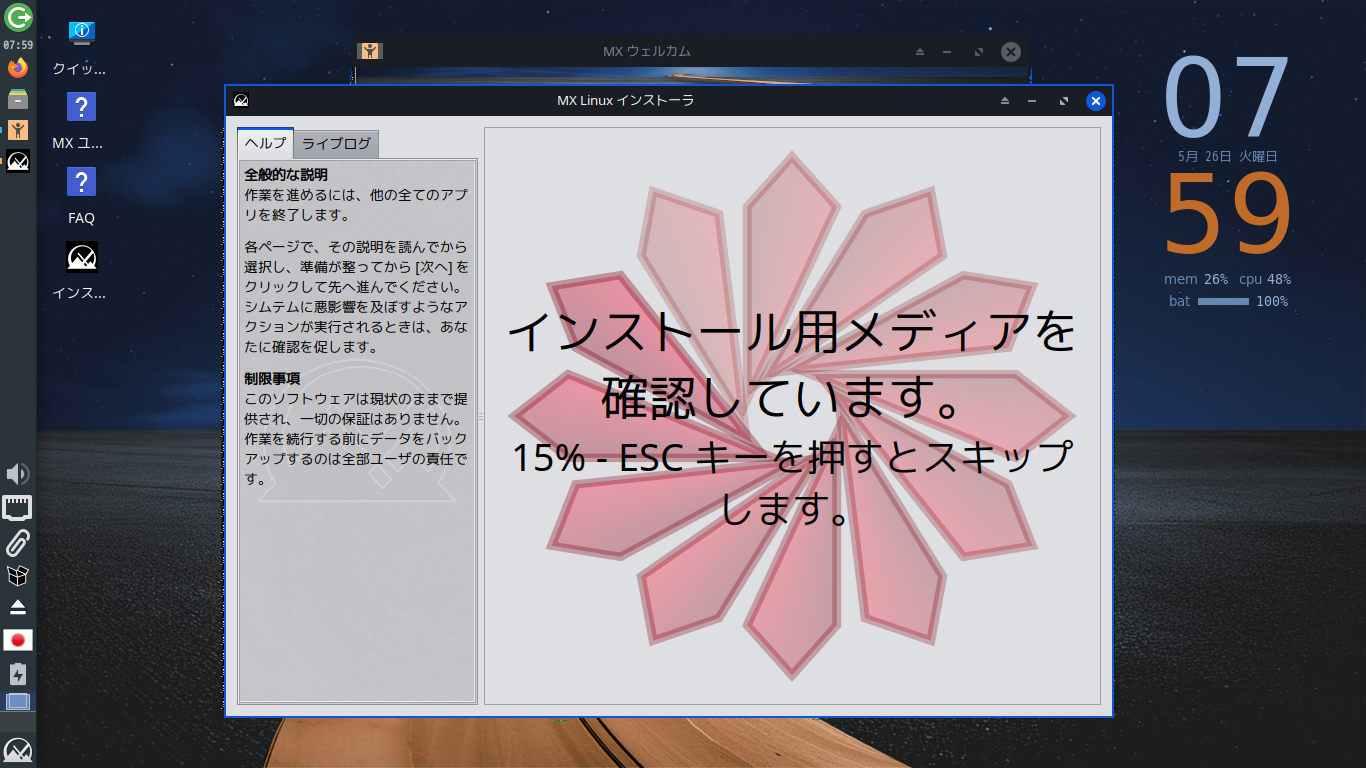This screenshot has height=768, width=1366.
Task: Open Firefox from the side panel
Action: coord(18,68)
